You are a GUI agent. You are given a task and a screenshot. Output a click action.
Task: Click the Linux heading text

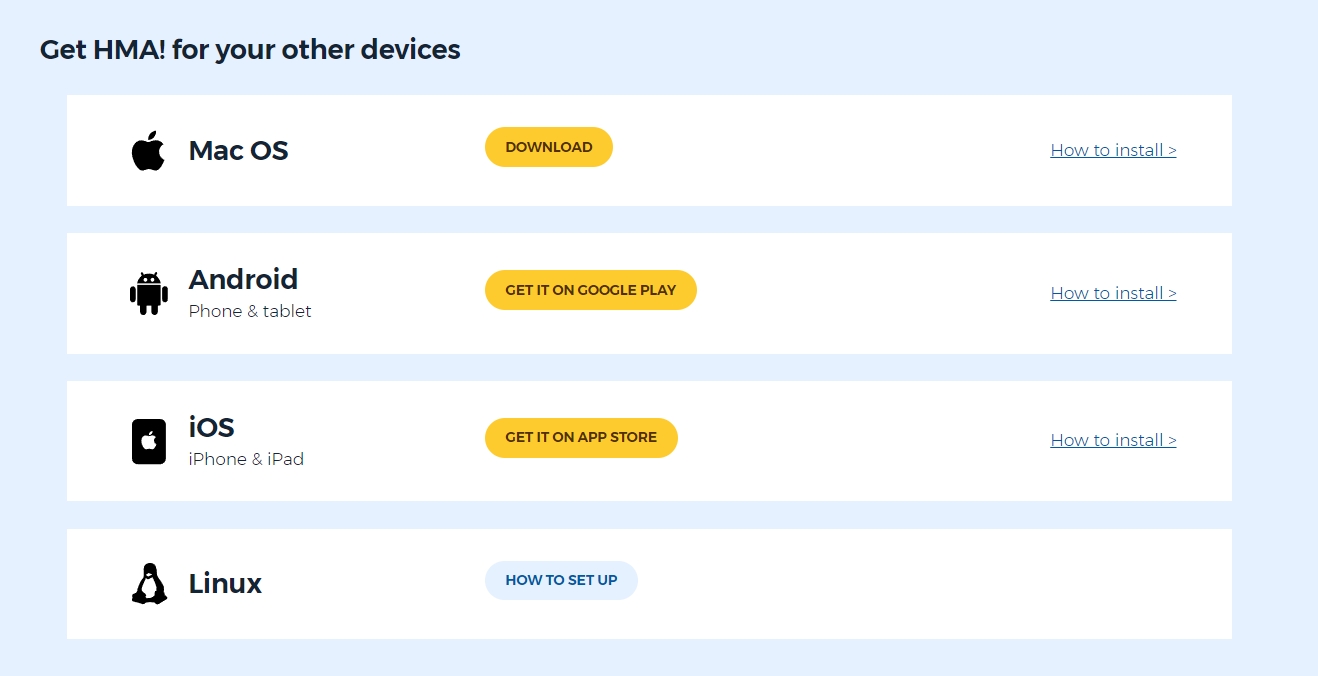[x=225, y=583]
